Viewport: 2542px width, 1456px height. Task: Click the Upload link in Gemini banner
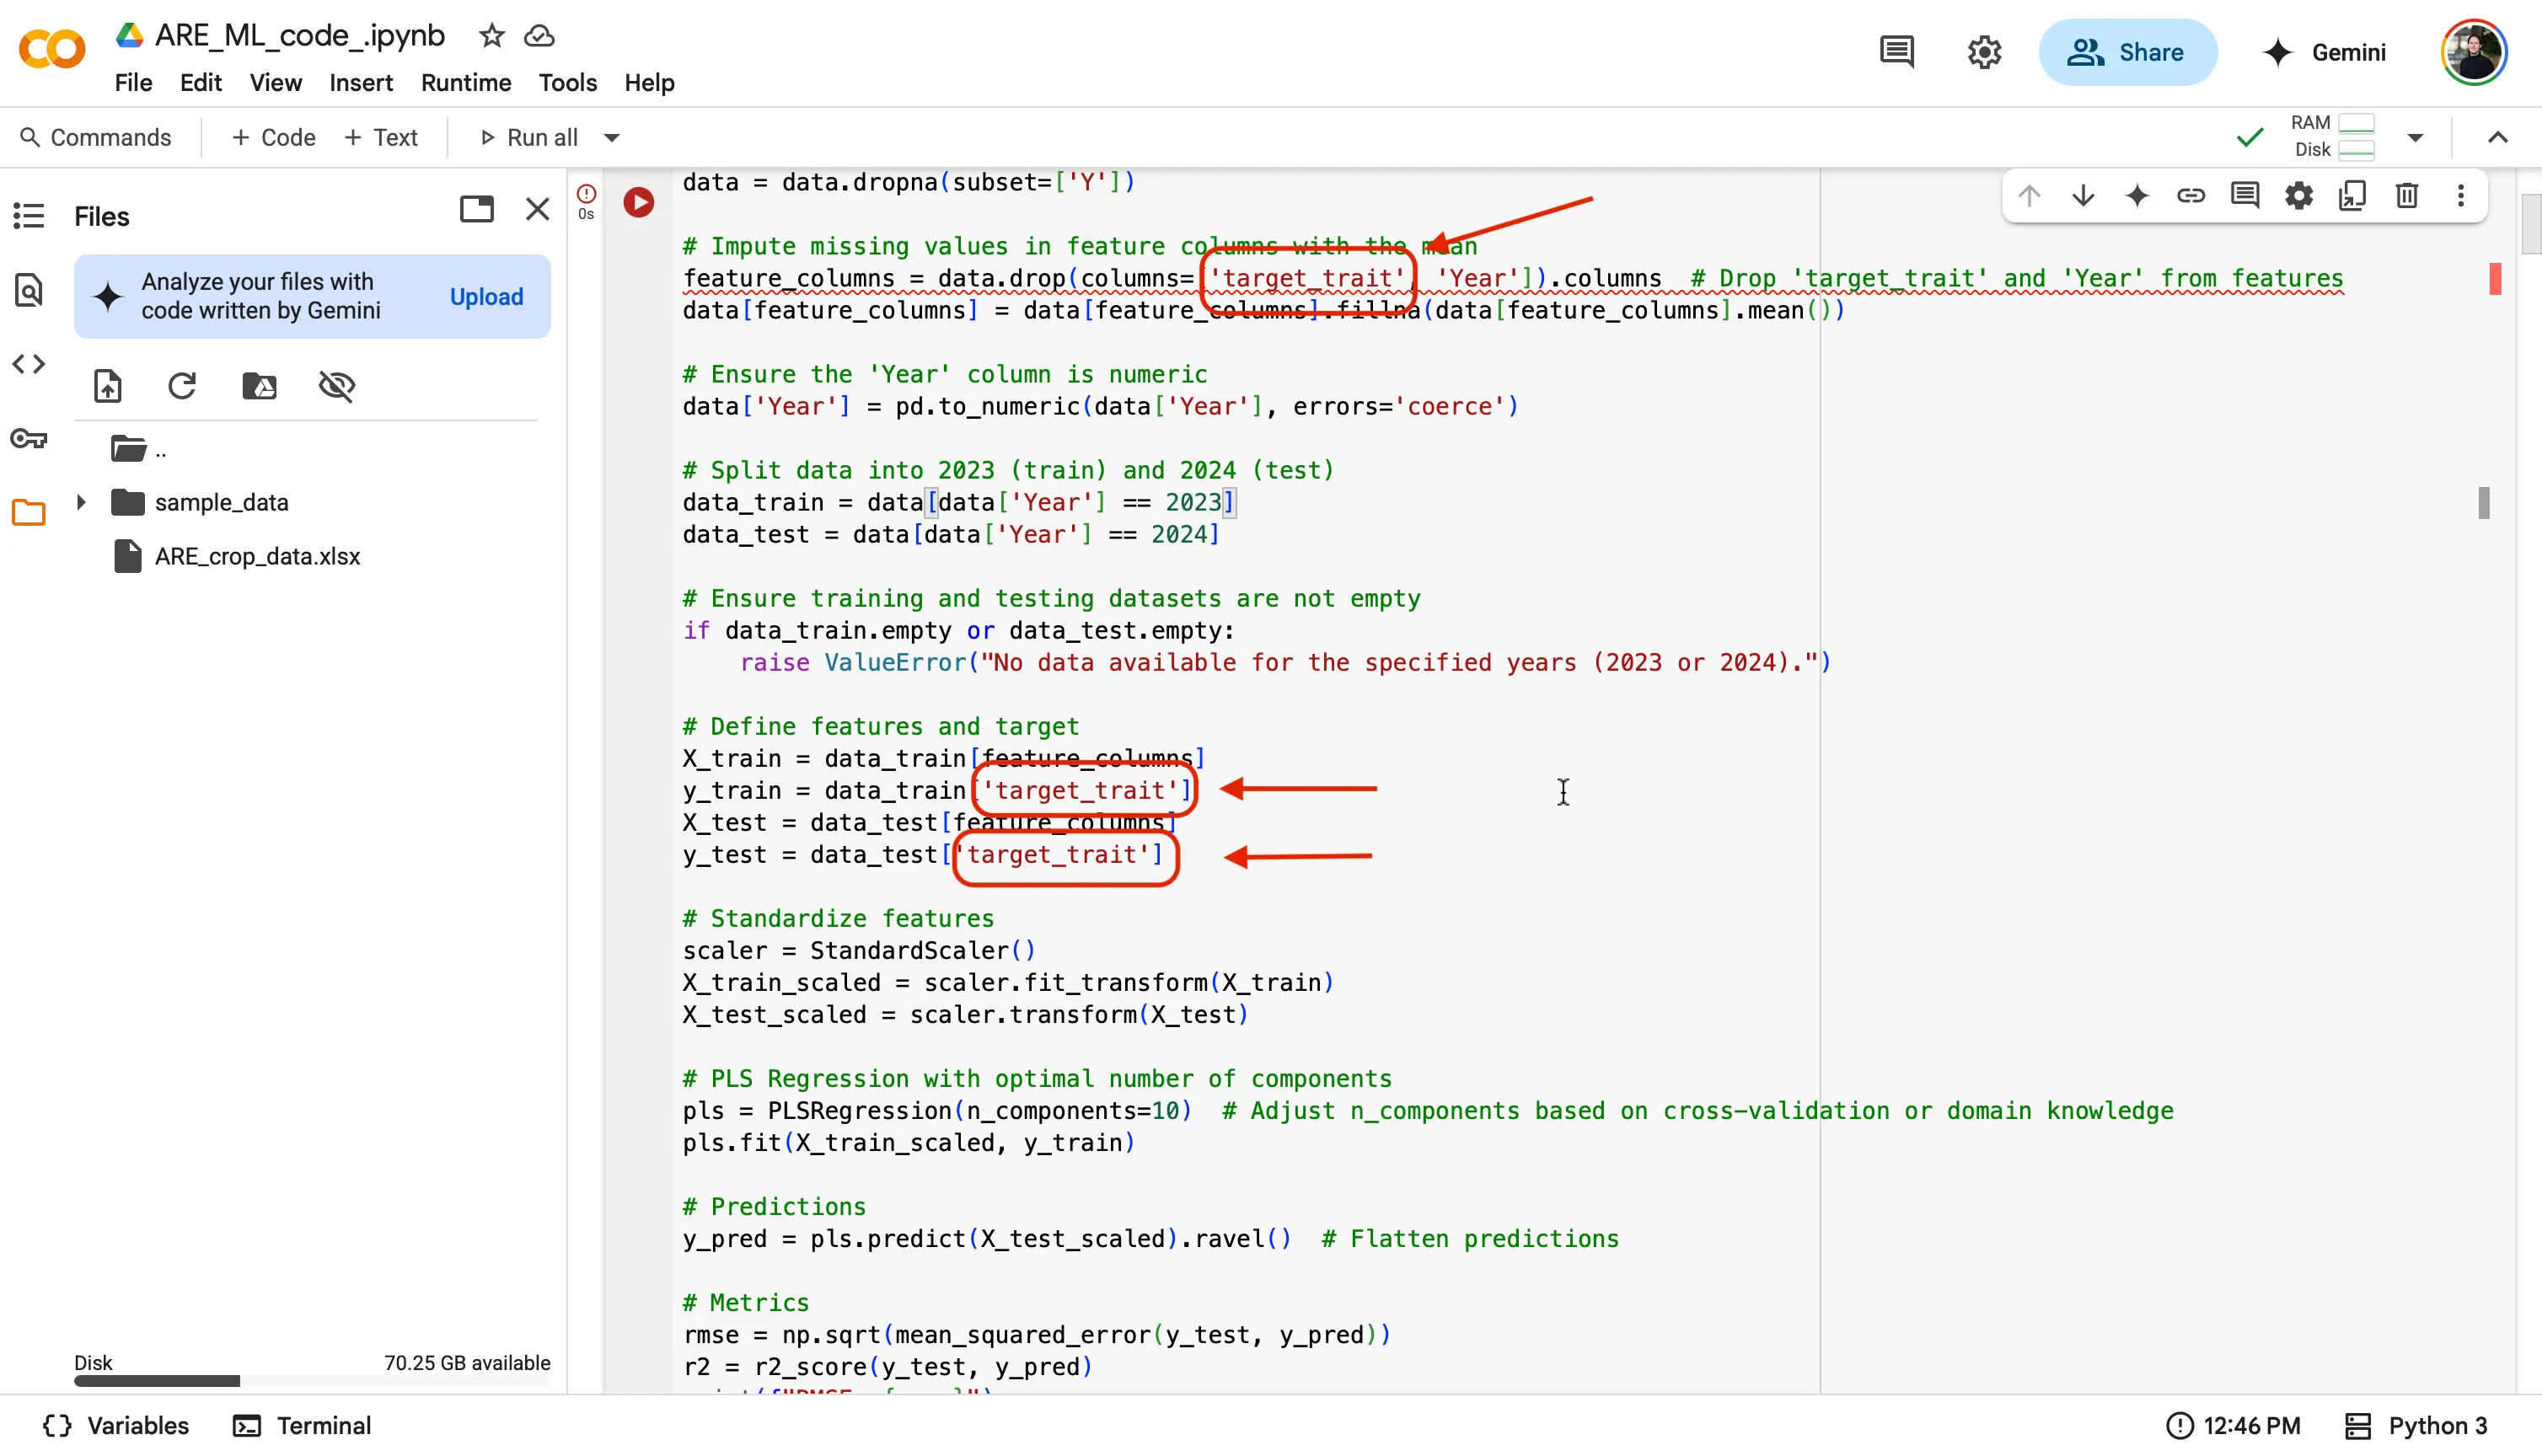click(x=486, y=297)
